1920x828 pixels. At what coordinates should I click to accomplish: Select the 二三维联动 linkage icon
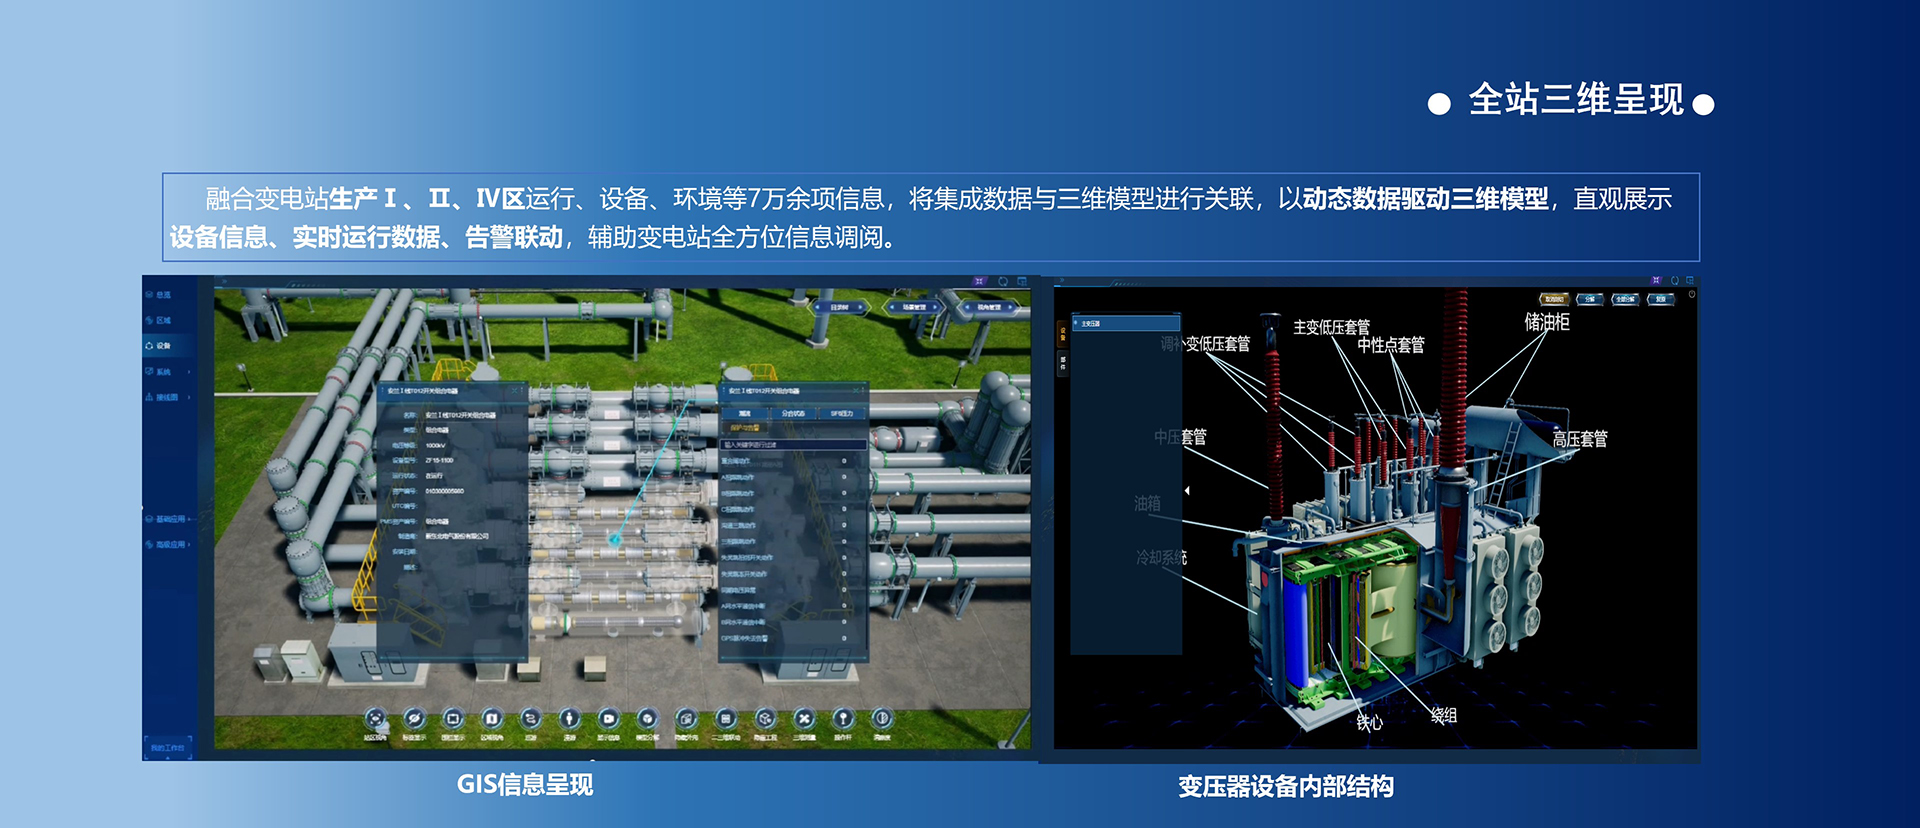click(x=726, y=719)
